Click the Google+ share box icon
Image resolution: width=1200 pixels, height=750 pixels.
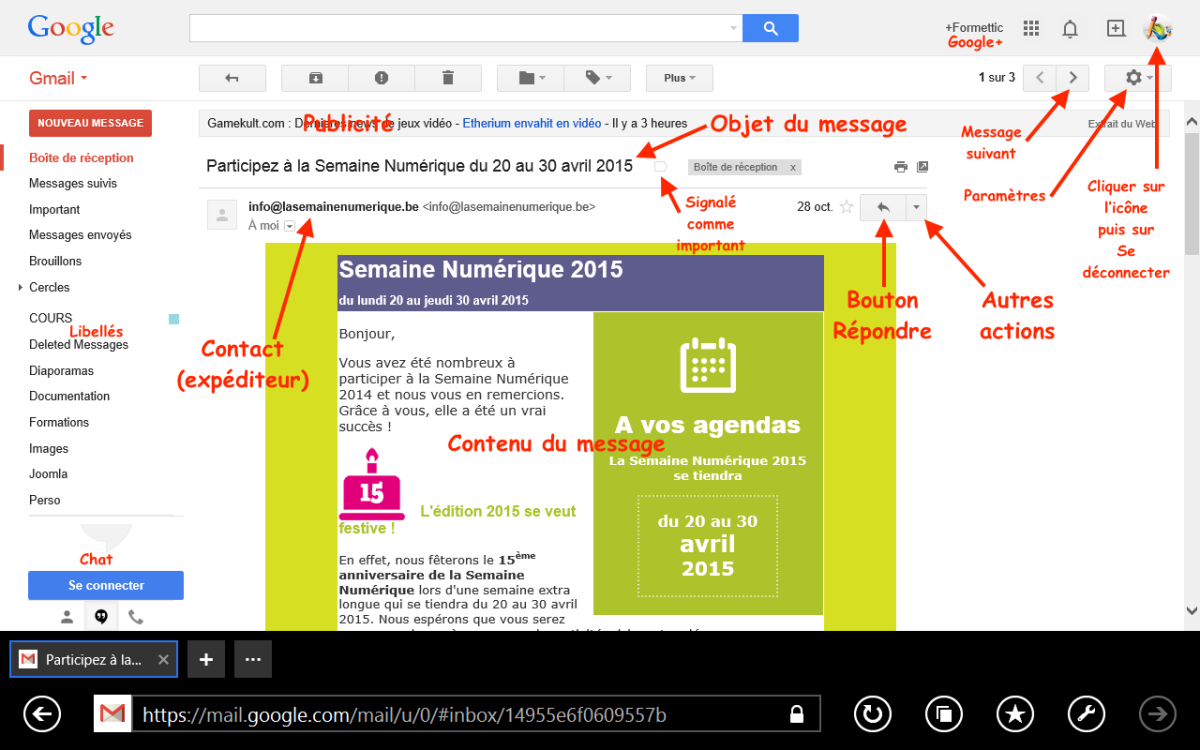(1116, 28)
